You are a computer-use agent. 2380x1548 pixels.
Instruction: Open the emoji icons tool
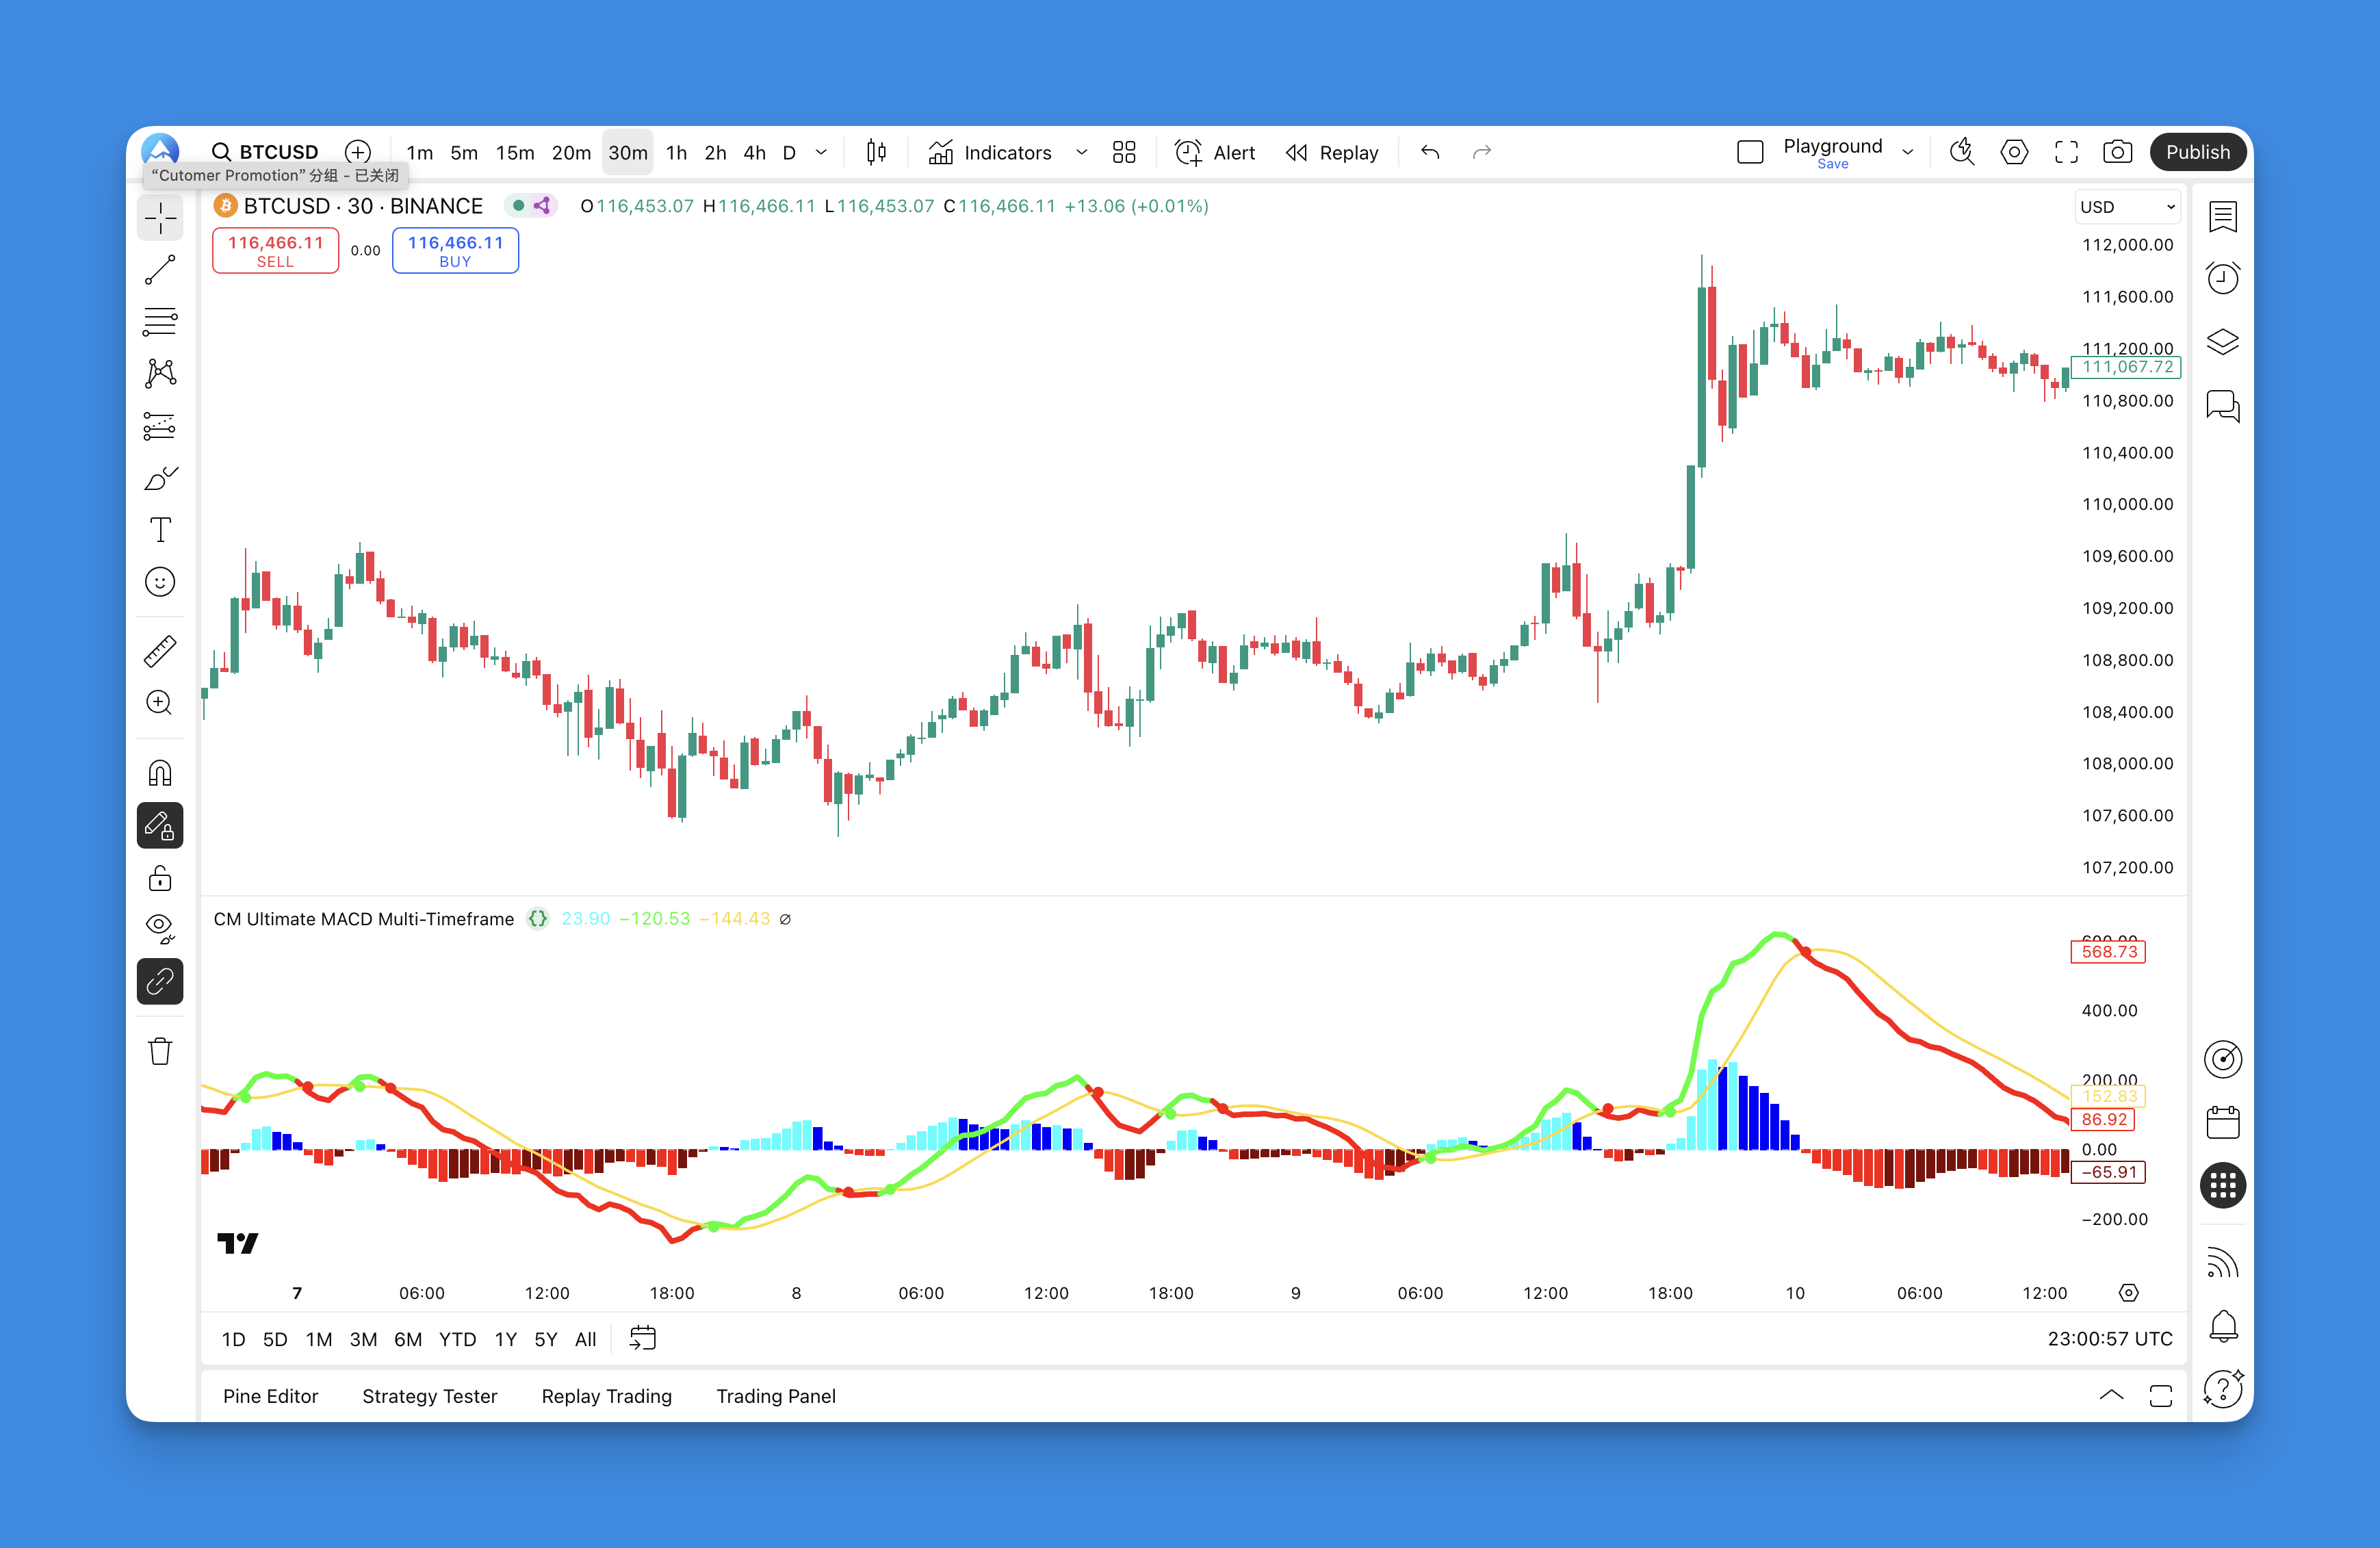point(160,582)
